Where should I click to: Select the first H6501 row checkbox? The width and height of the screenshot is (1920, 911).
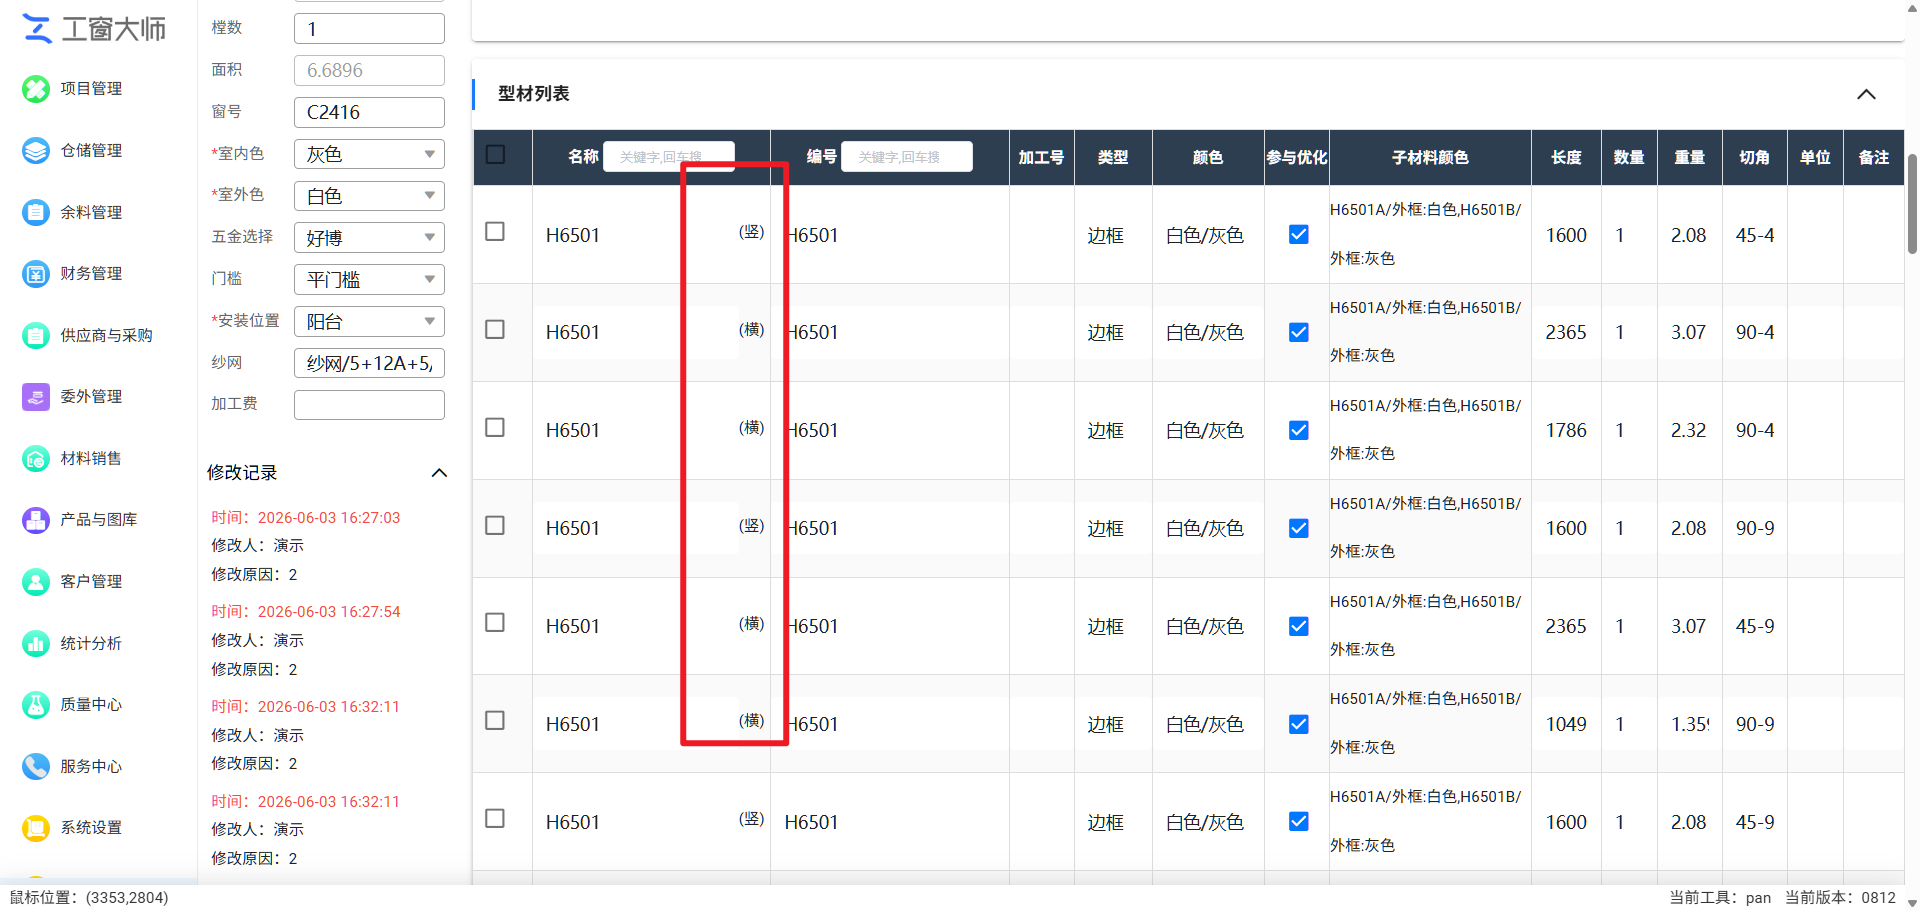495,232
